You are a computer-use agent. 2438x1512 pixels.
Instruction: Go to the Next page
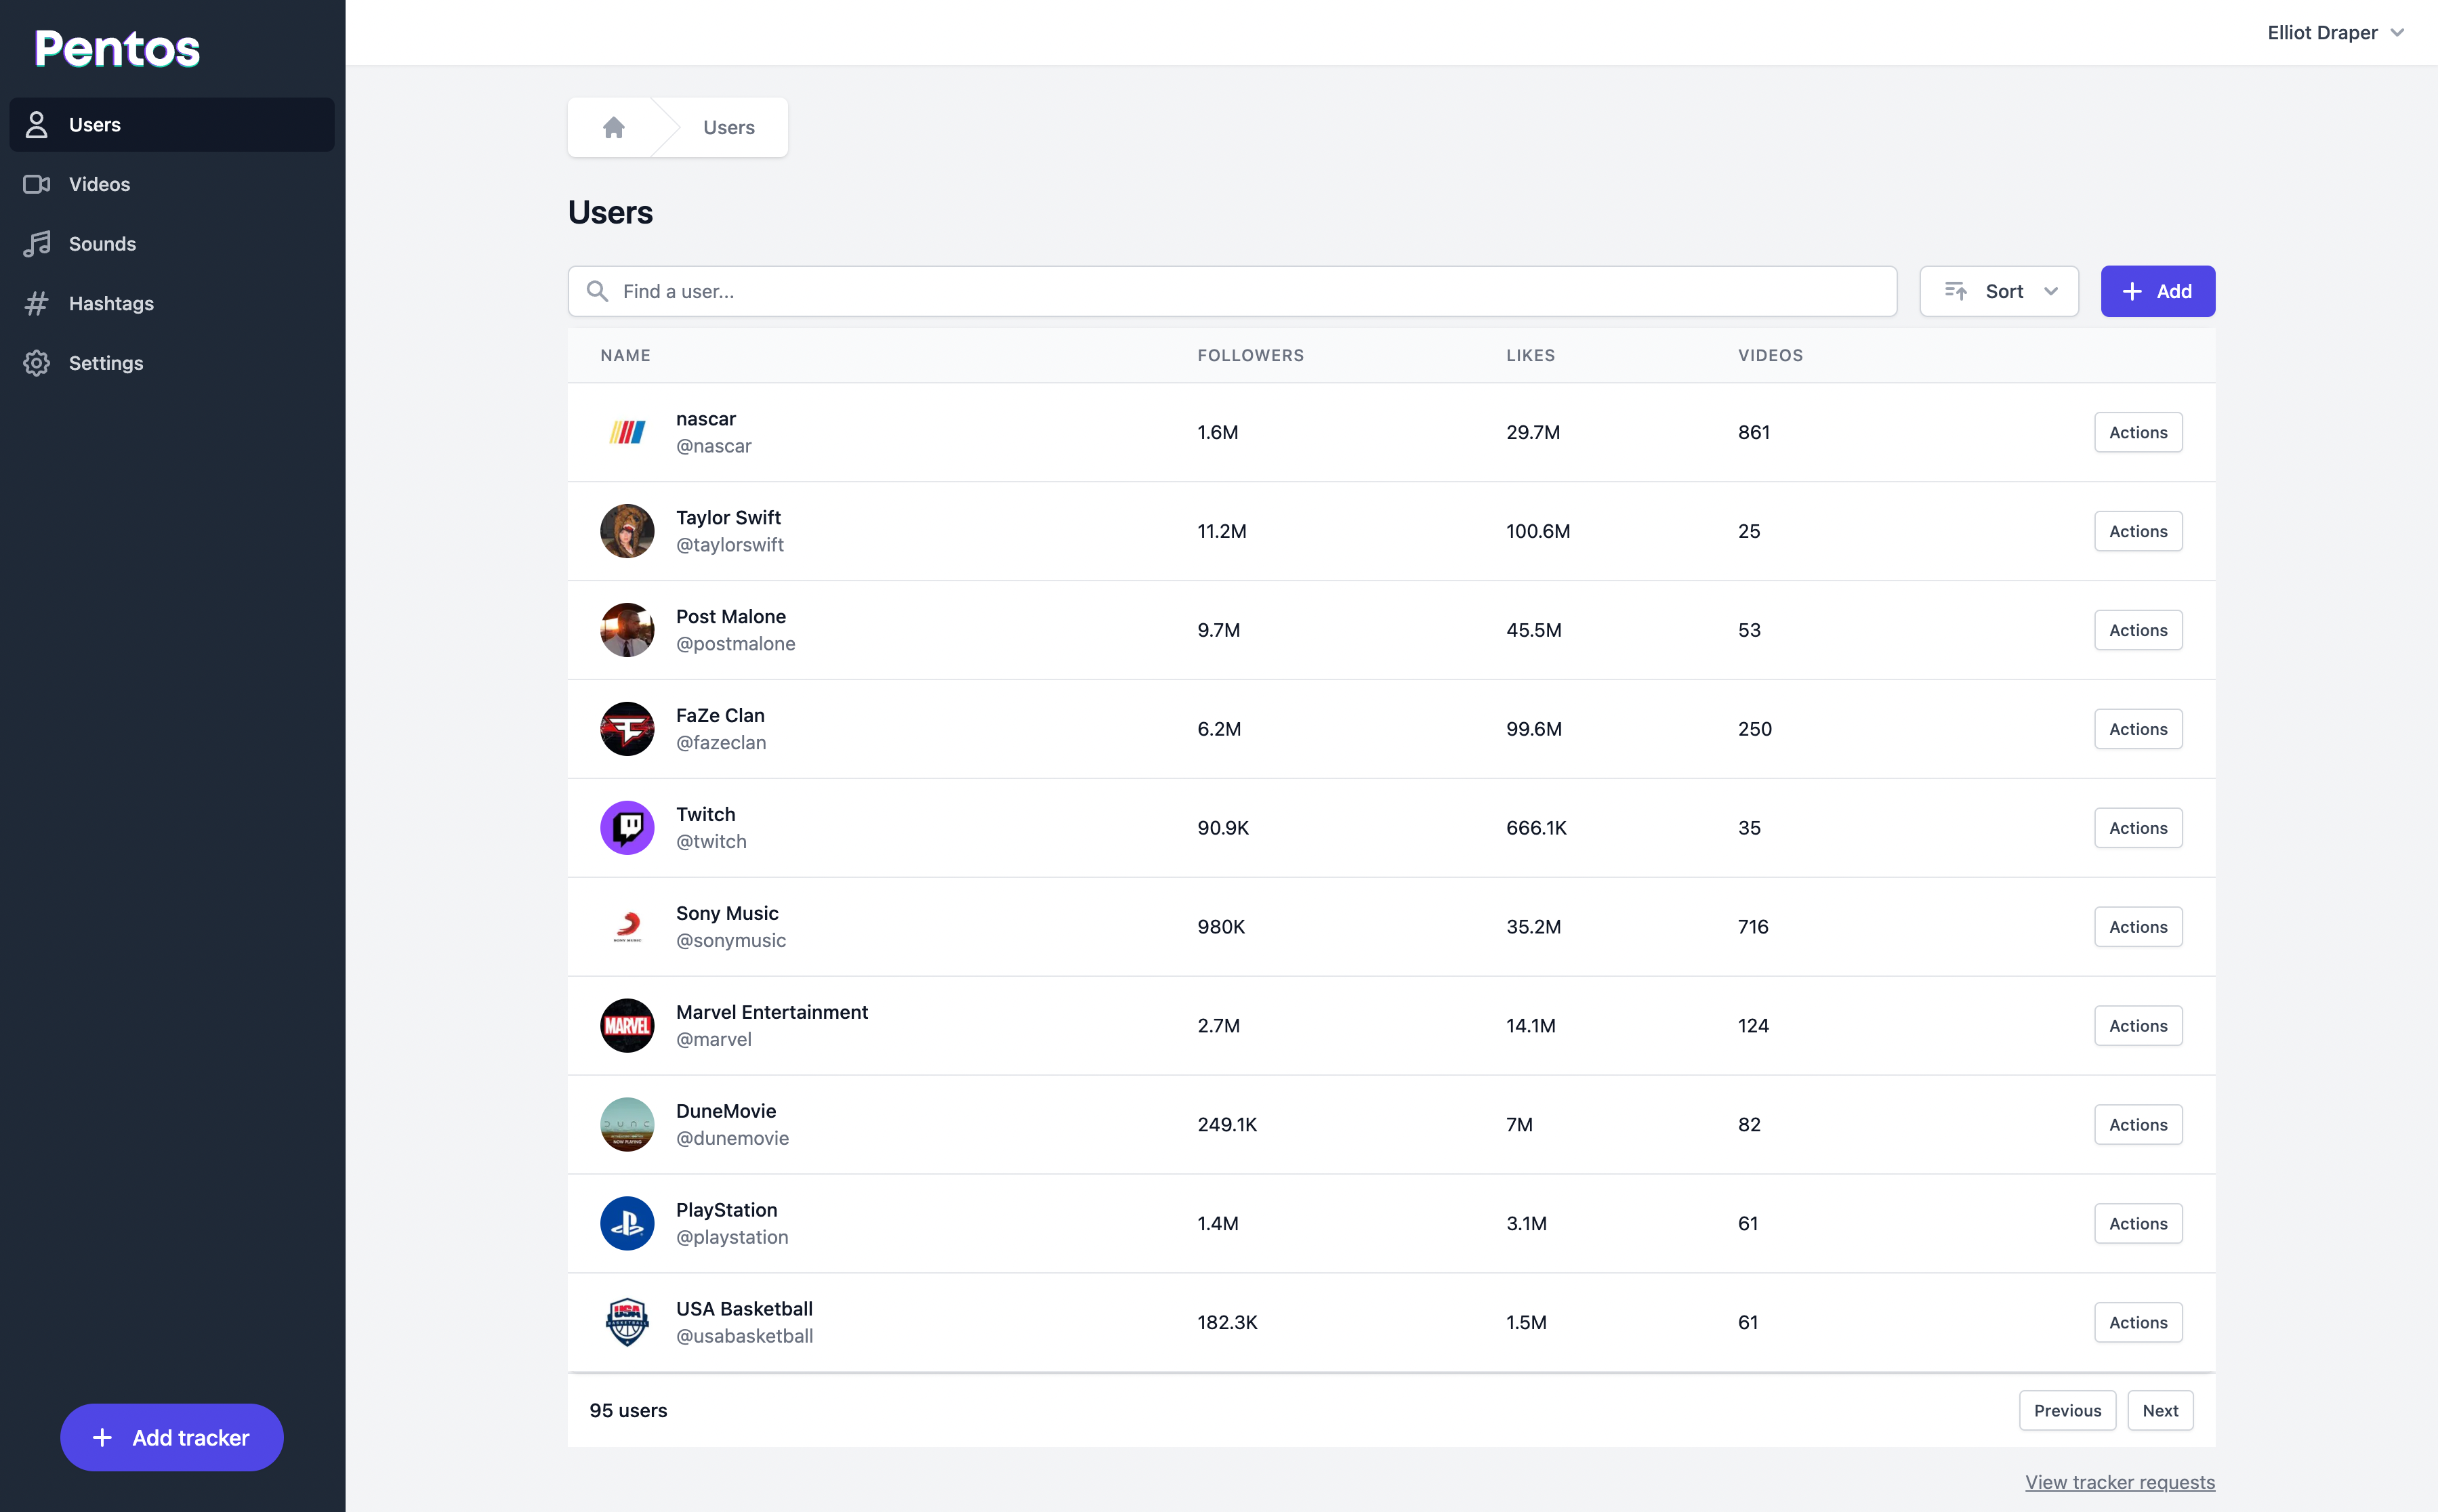click(2160, 1410)
